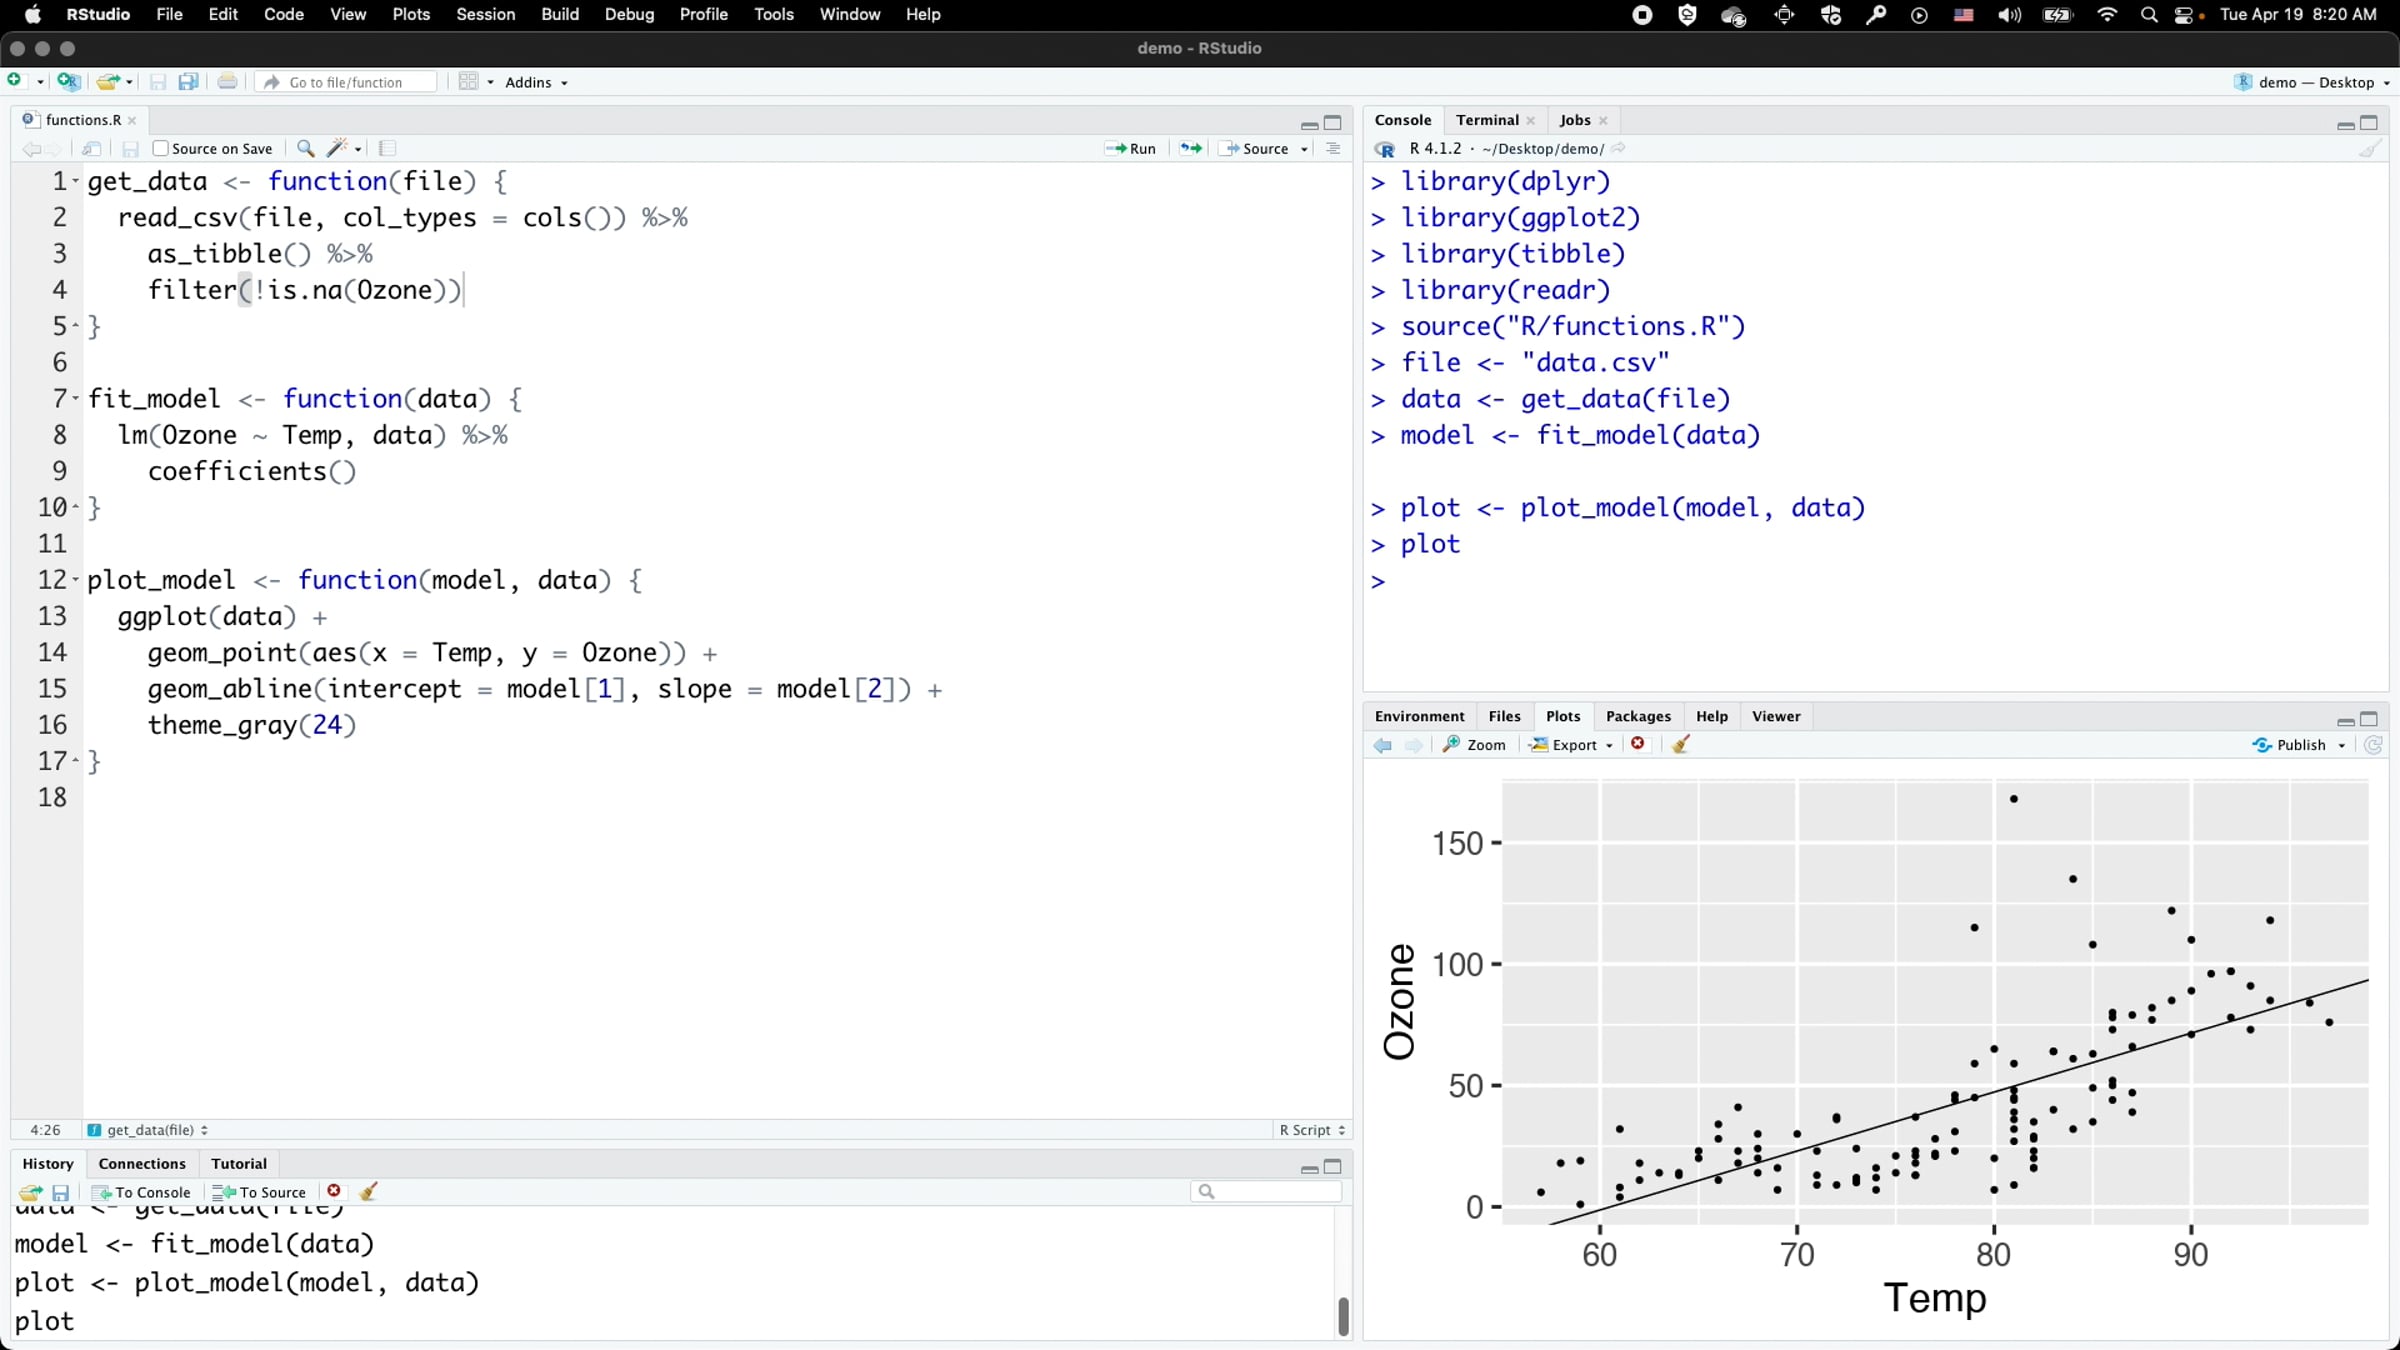The height and width of the screenshot is (1350, 2400).
Task: Open macOS Spotlight search
Action: coord(2148,15)
